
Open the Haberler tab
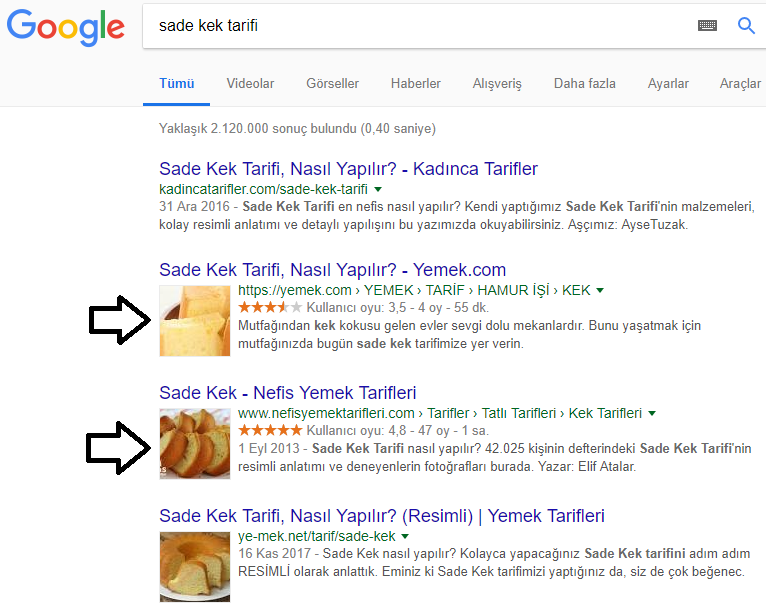[415, 84]
